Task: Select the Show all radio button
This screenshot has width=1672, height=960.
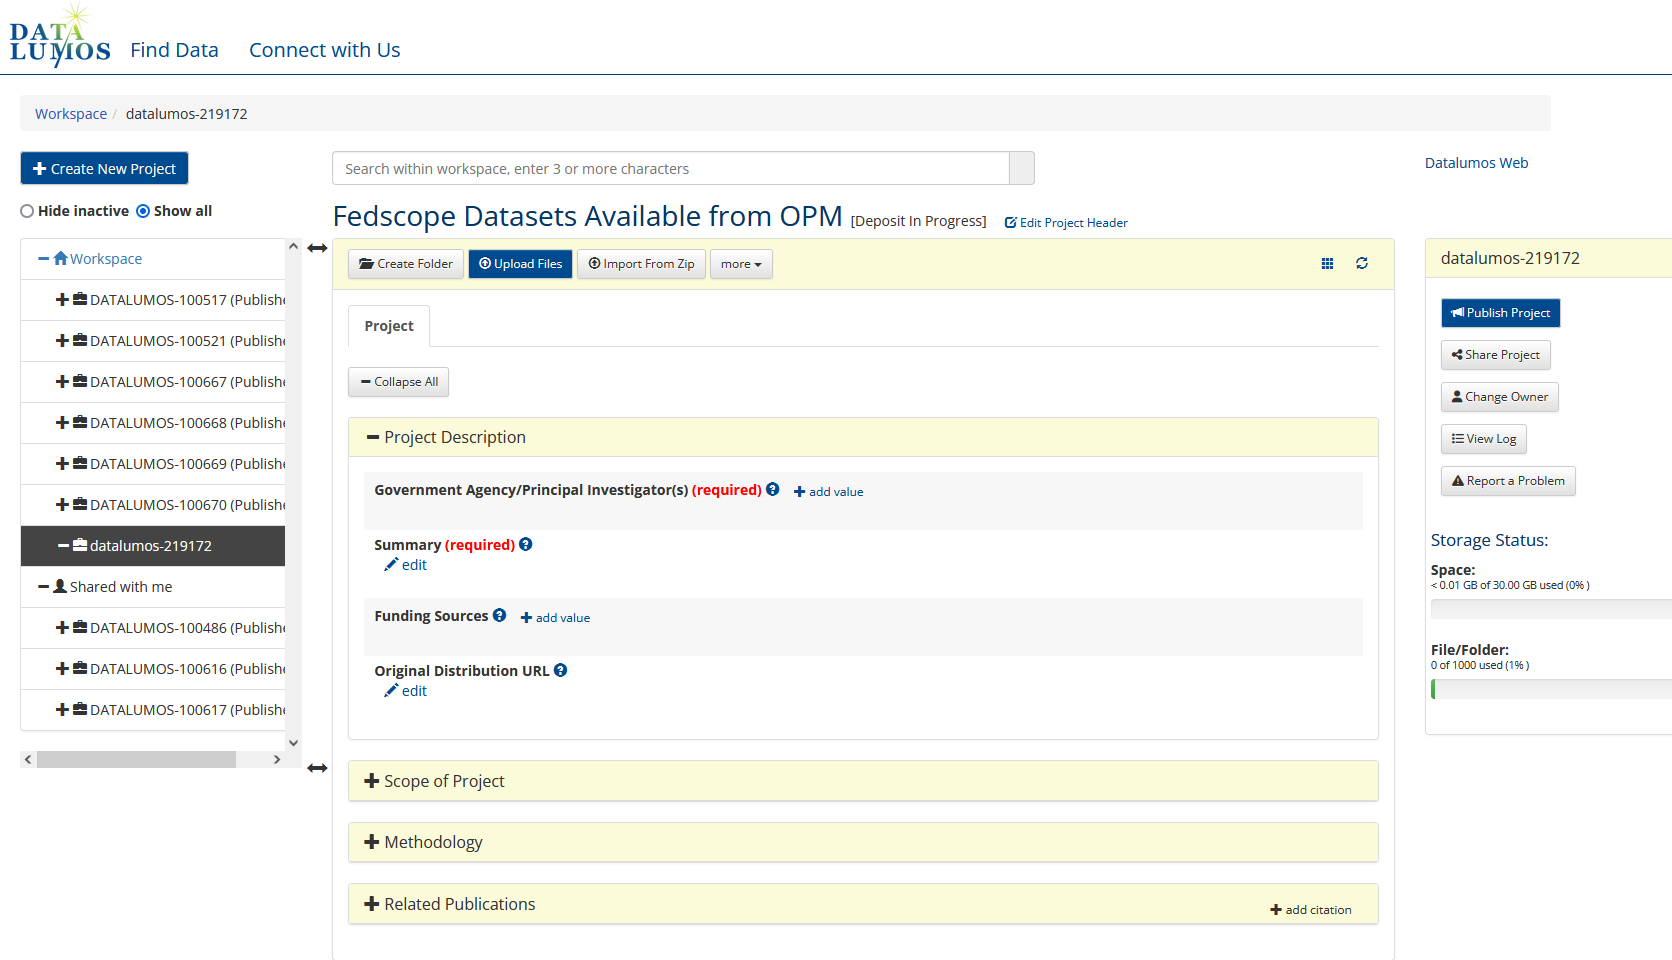Action: pos(142,210)
